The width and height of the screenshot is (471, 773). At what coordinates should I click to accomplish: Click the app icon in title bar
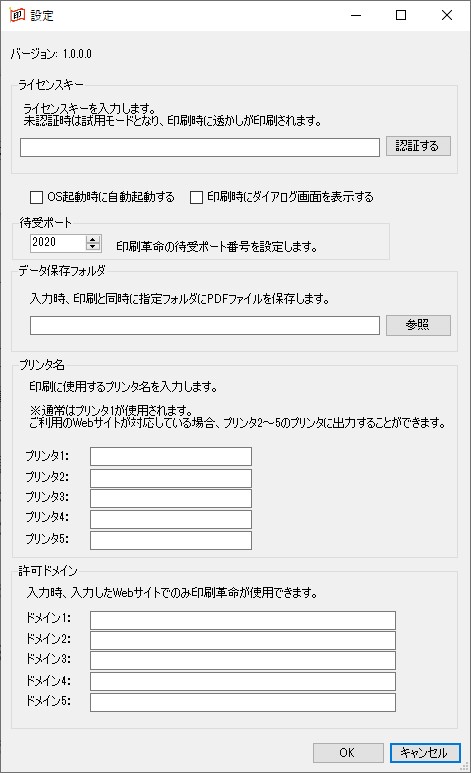(x=17, y=15)
